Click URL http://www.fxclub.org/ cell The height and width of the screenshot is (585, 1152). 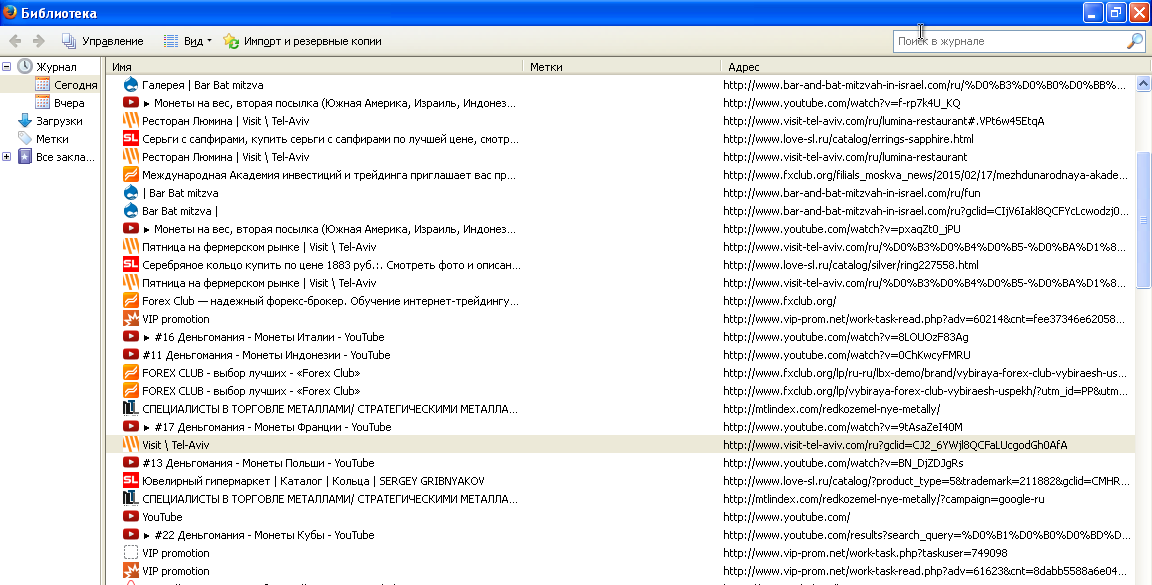tap(780, 301)
